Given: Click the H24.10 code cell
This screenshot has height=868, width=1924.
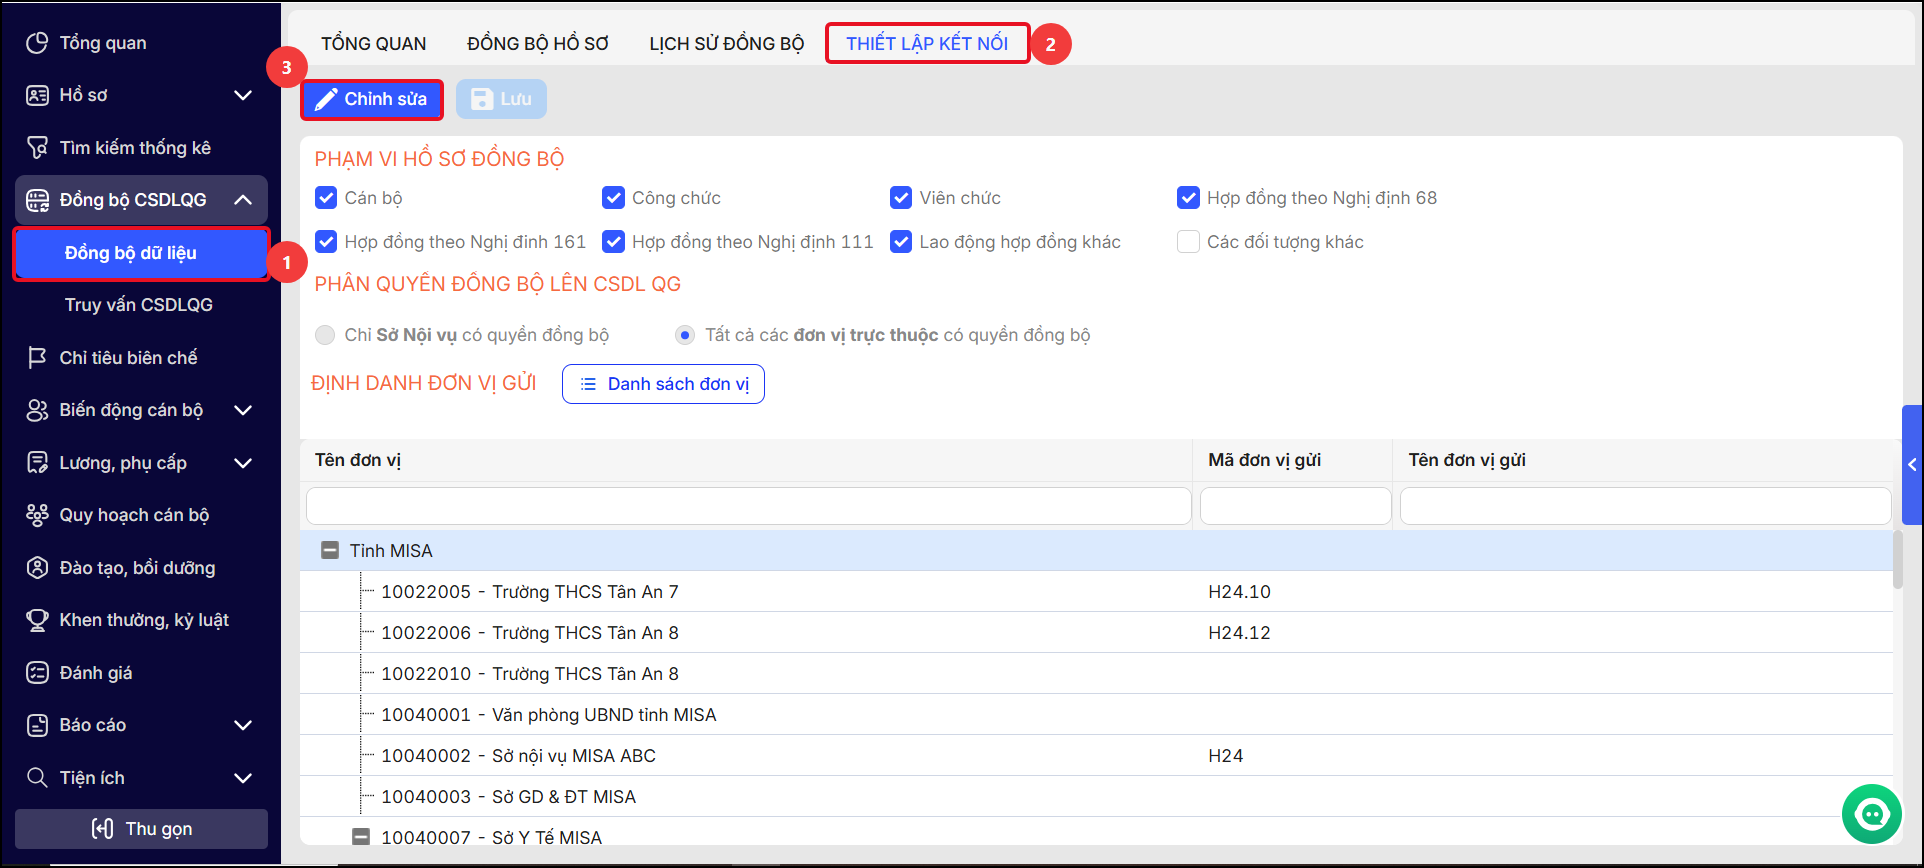Looking at the screenshot, I should pyautogui.click(x=1239, y=592).
